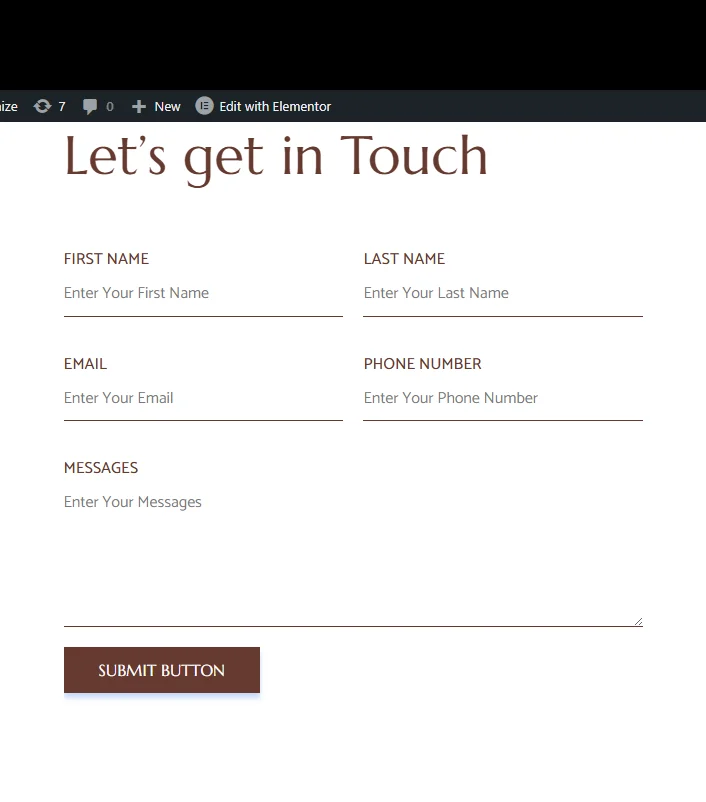Viewport: 706px width, 802px height.
Task: Click inside the Messages text area
Action: [353, 554]
